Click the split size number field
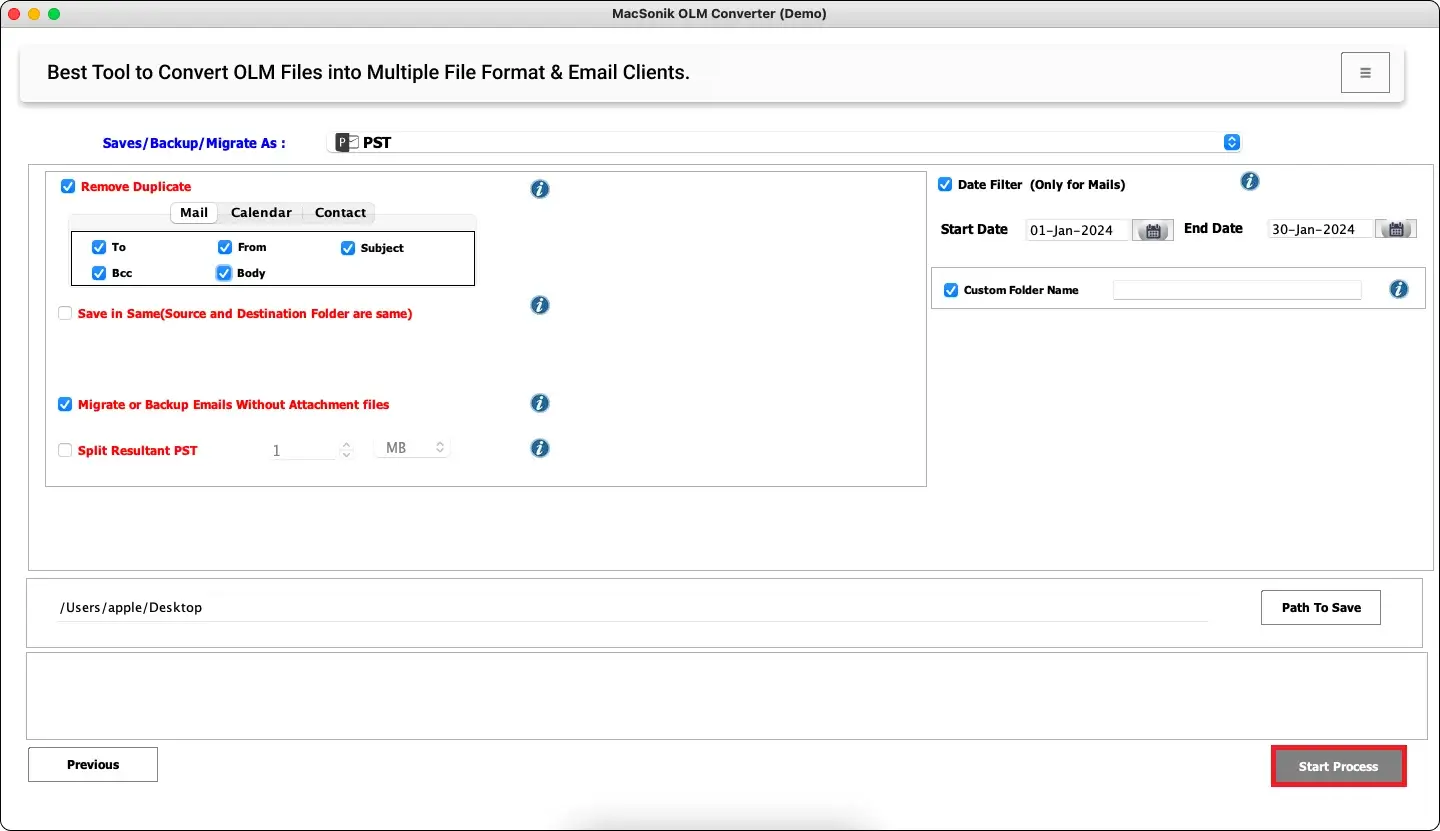 click(x=304, y=450)
